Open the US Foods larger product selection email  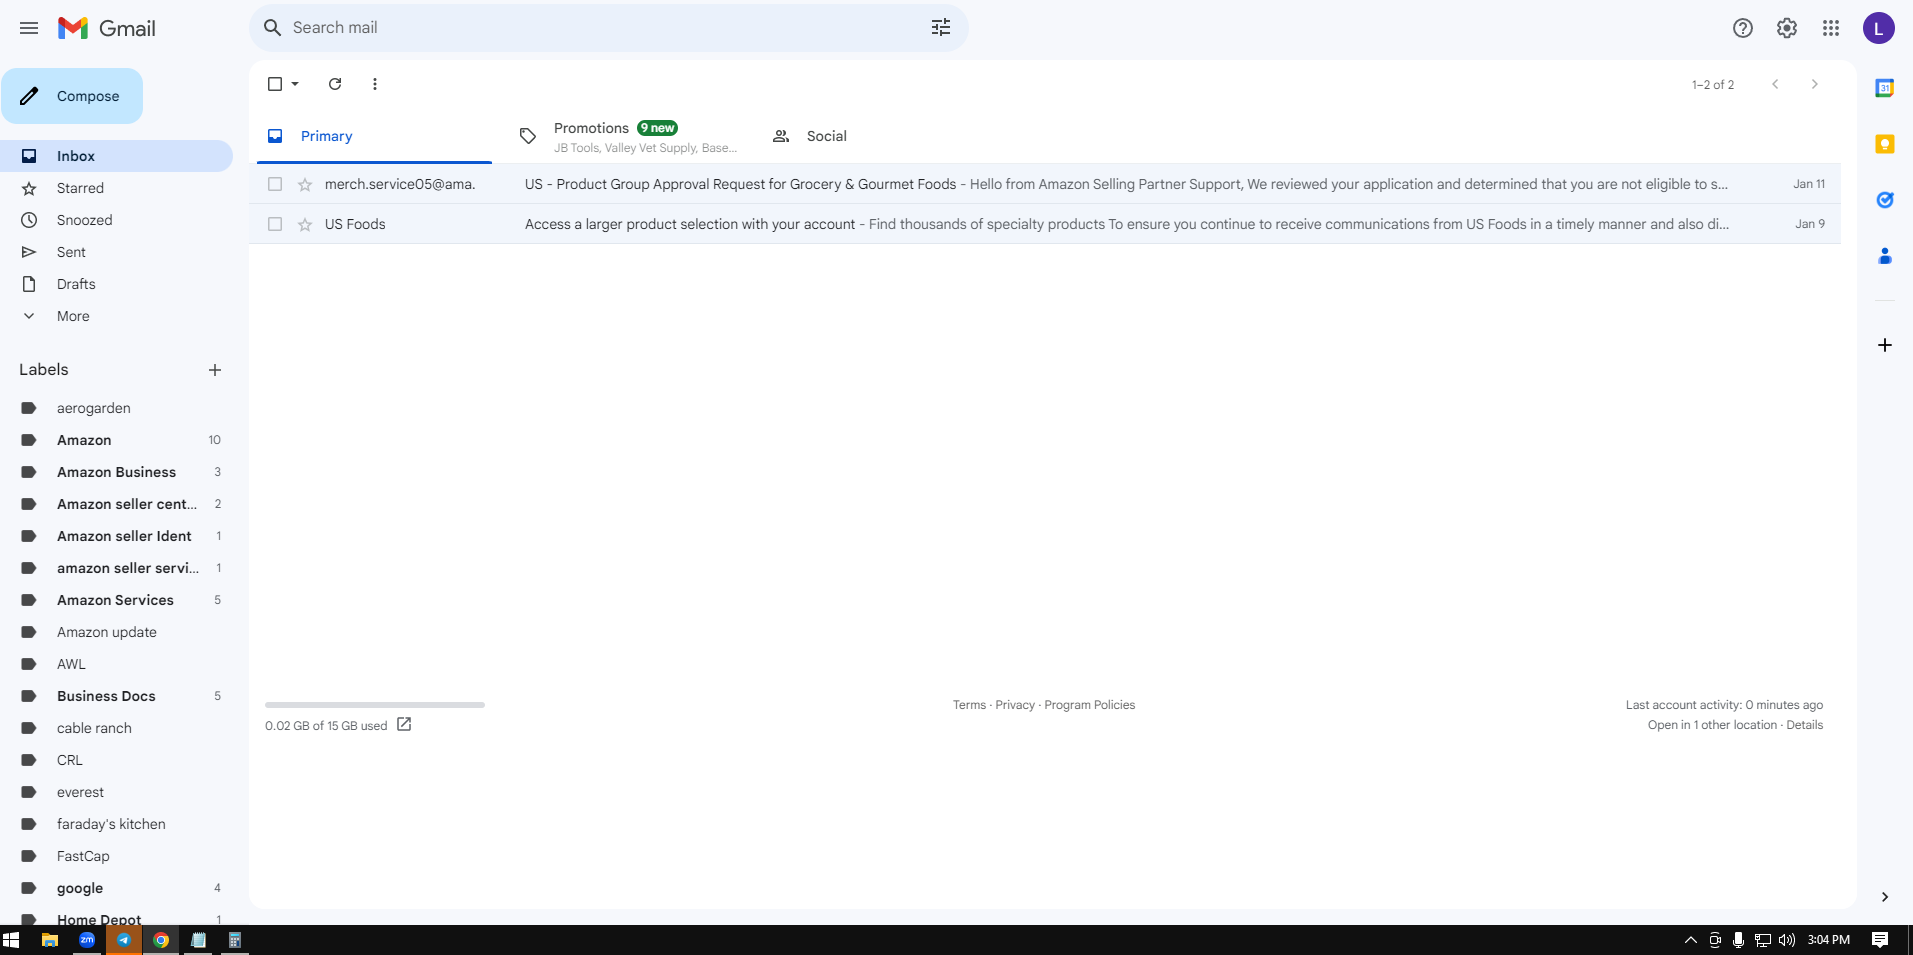[x=1045, y=224]
